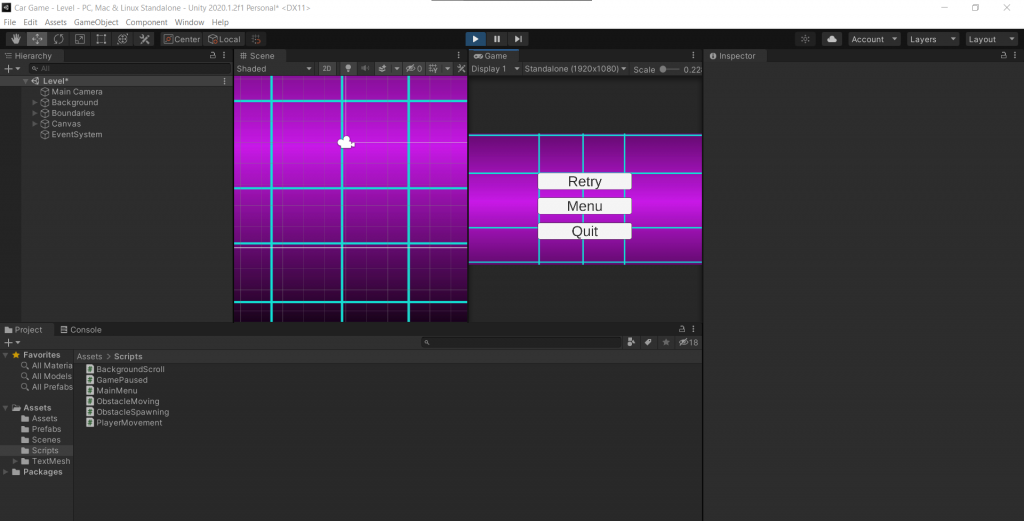Open the Layers dropdown
Screen dimensions: 1024x521
(x=932, y=39)
